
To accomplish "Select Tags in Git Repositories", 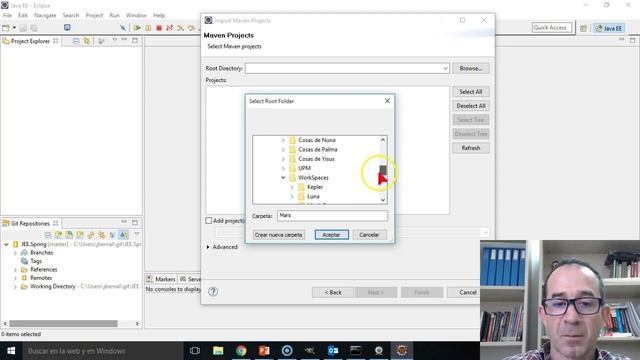I will point(36,261).
